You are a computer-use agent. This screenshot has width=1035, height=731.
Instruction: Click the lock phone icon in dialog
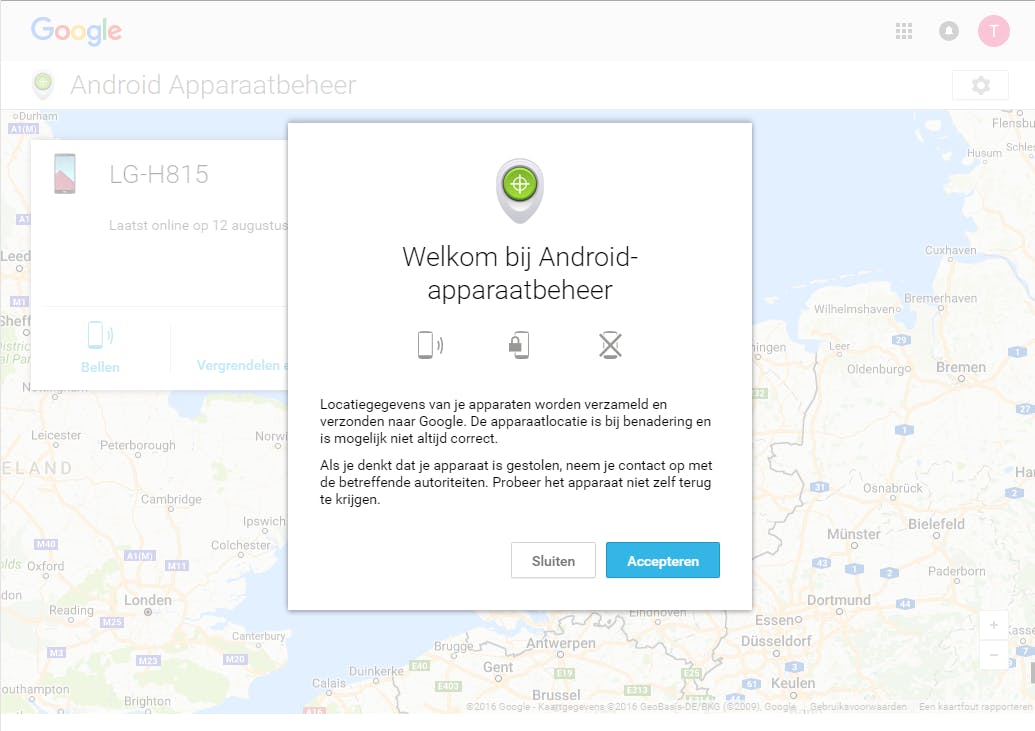519,345
